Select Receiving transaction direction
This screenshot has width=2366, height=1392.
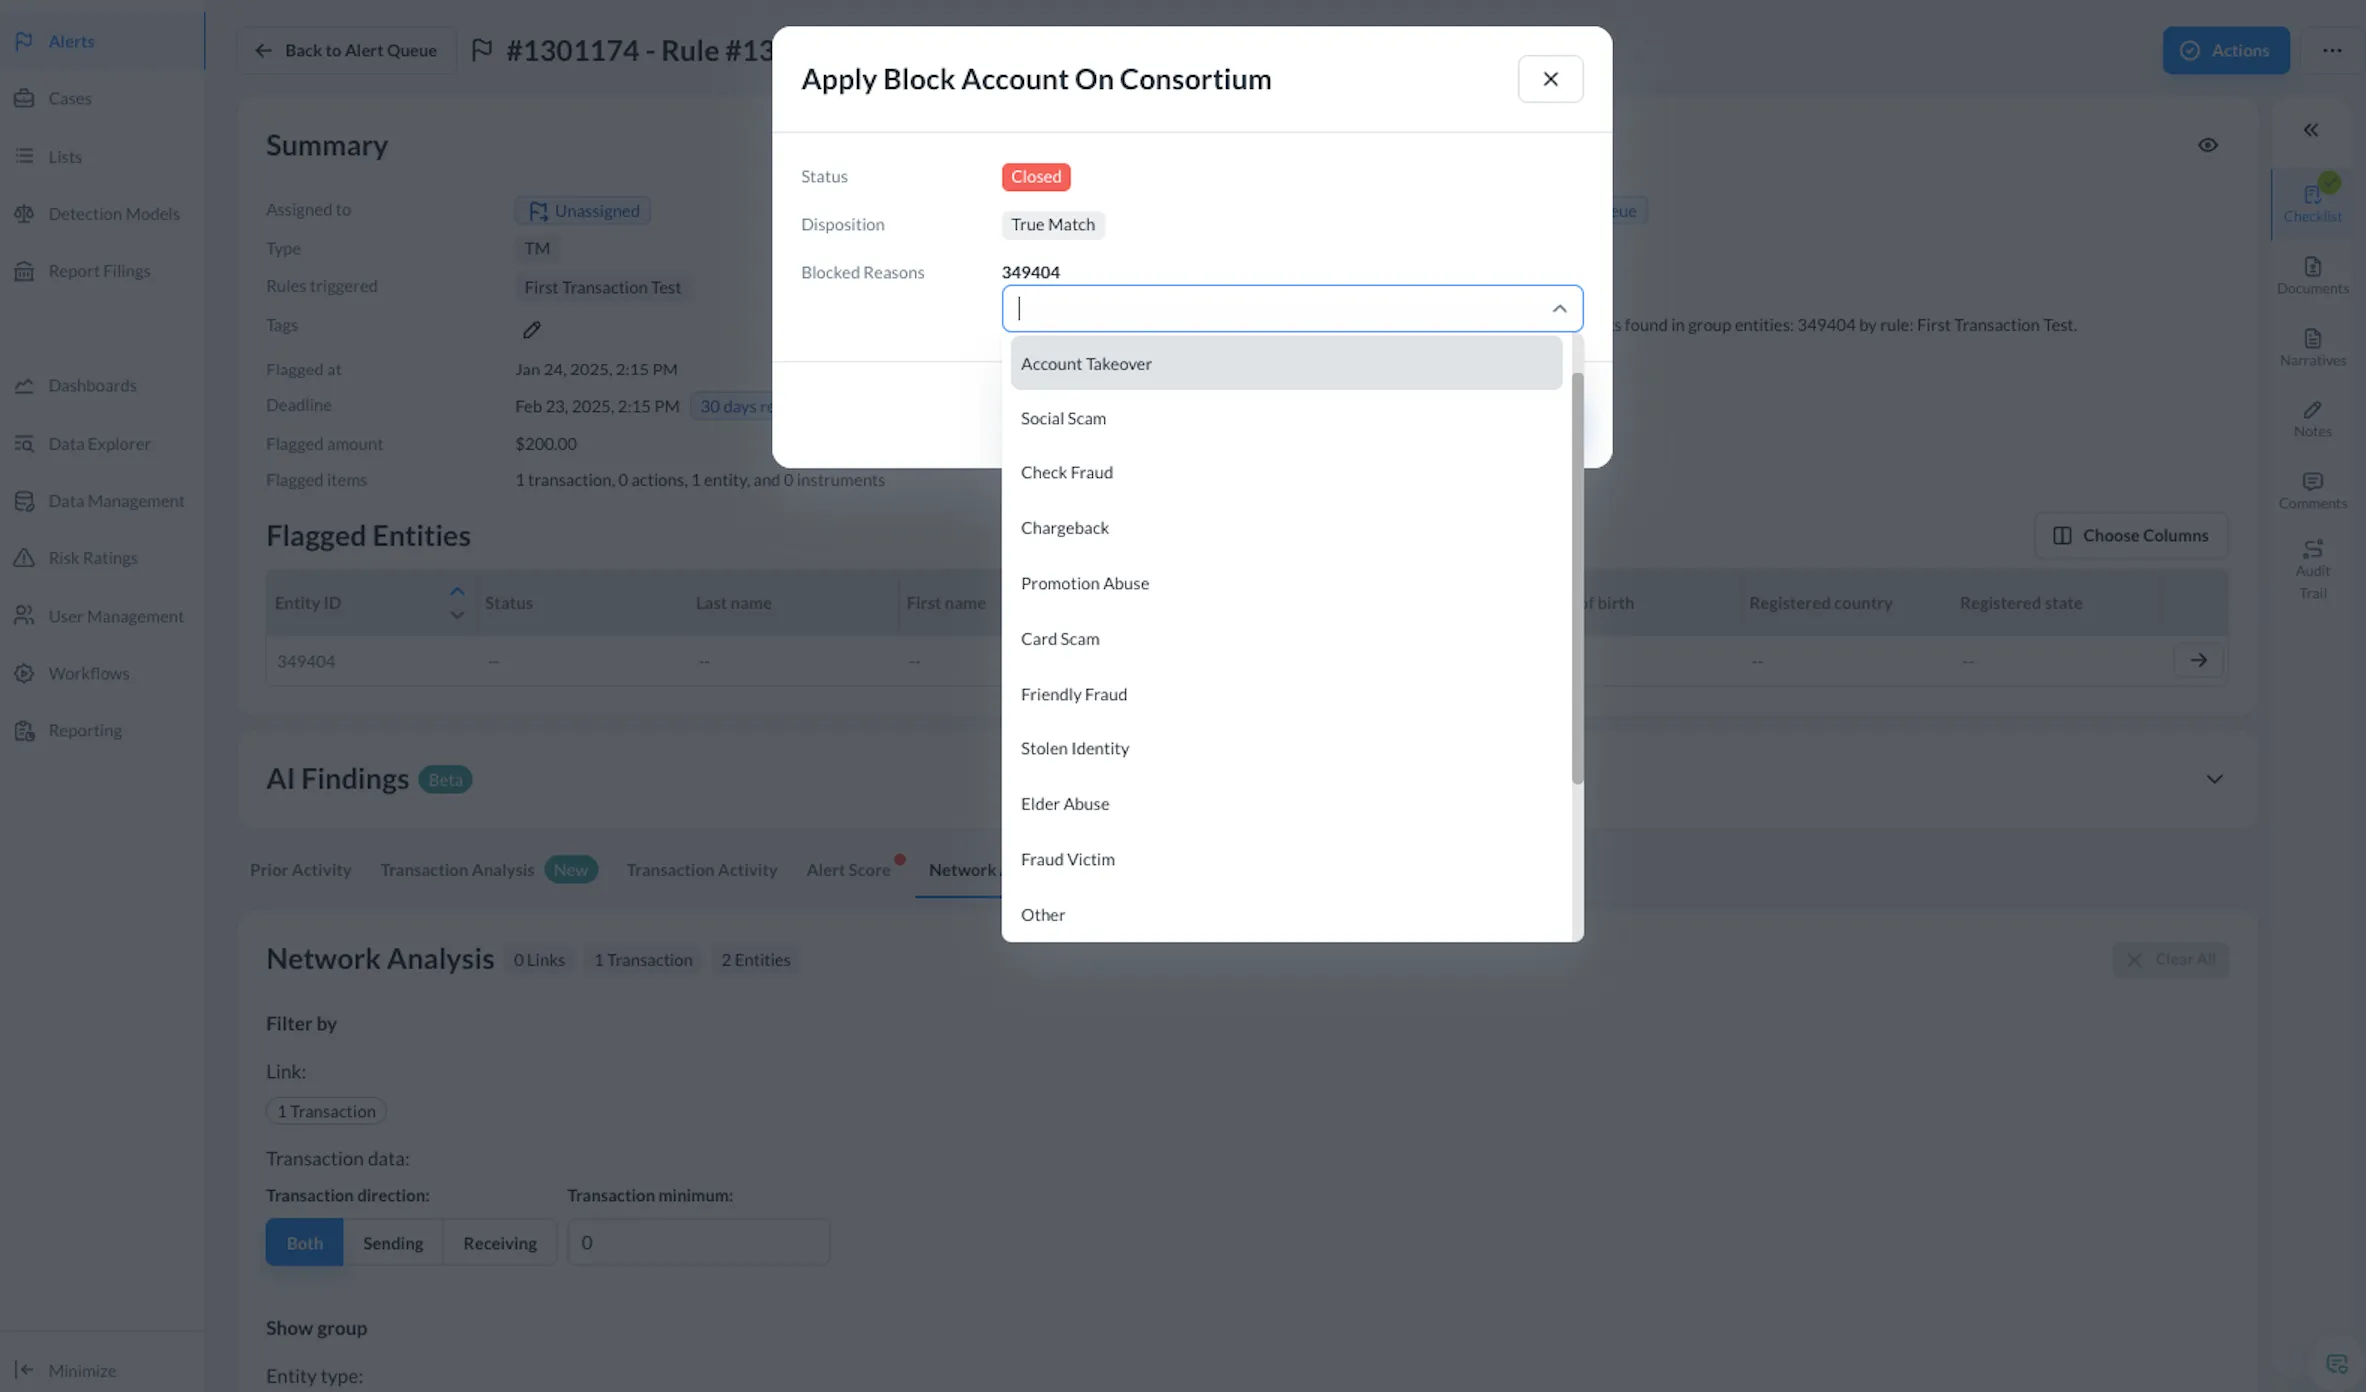(499, 1242)
